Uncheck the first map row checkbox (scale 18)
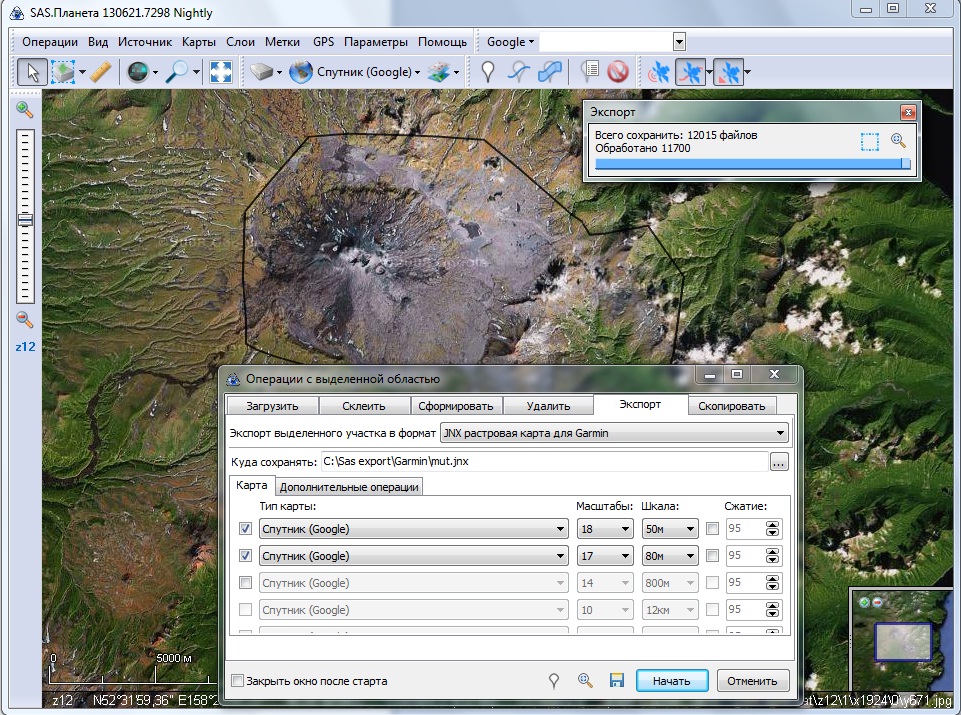This screenshot has height=715, width=961. tap(246, 529)
